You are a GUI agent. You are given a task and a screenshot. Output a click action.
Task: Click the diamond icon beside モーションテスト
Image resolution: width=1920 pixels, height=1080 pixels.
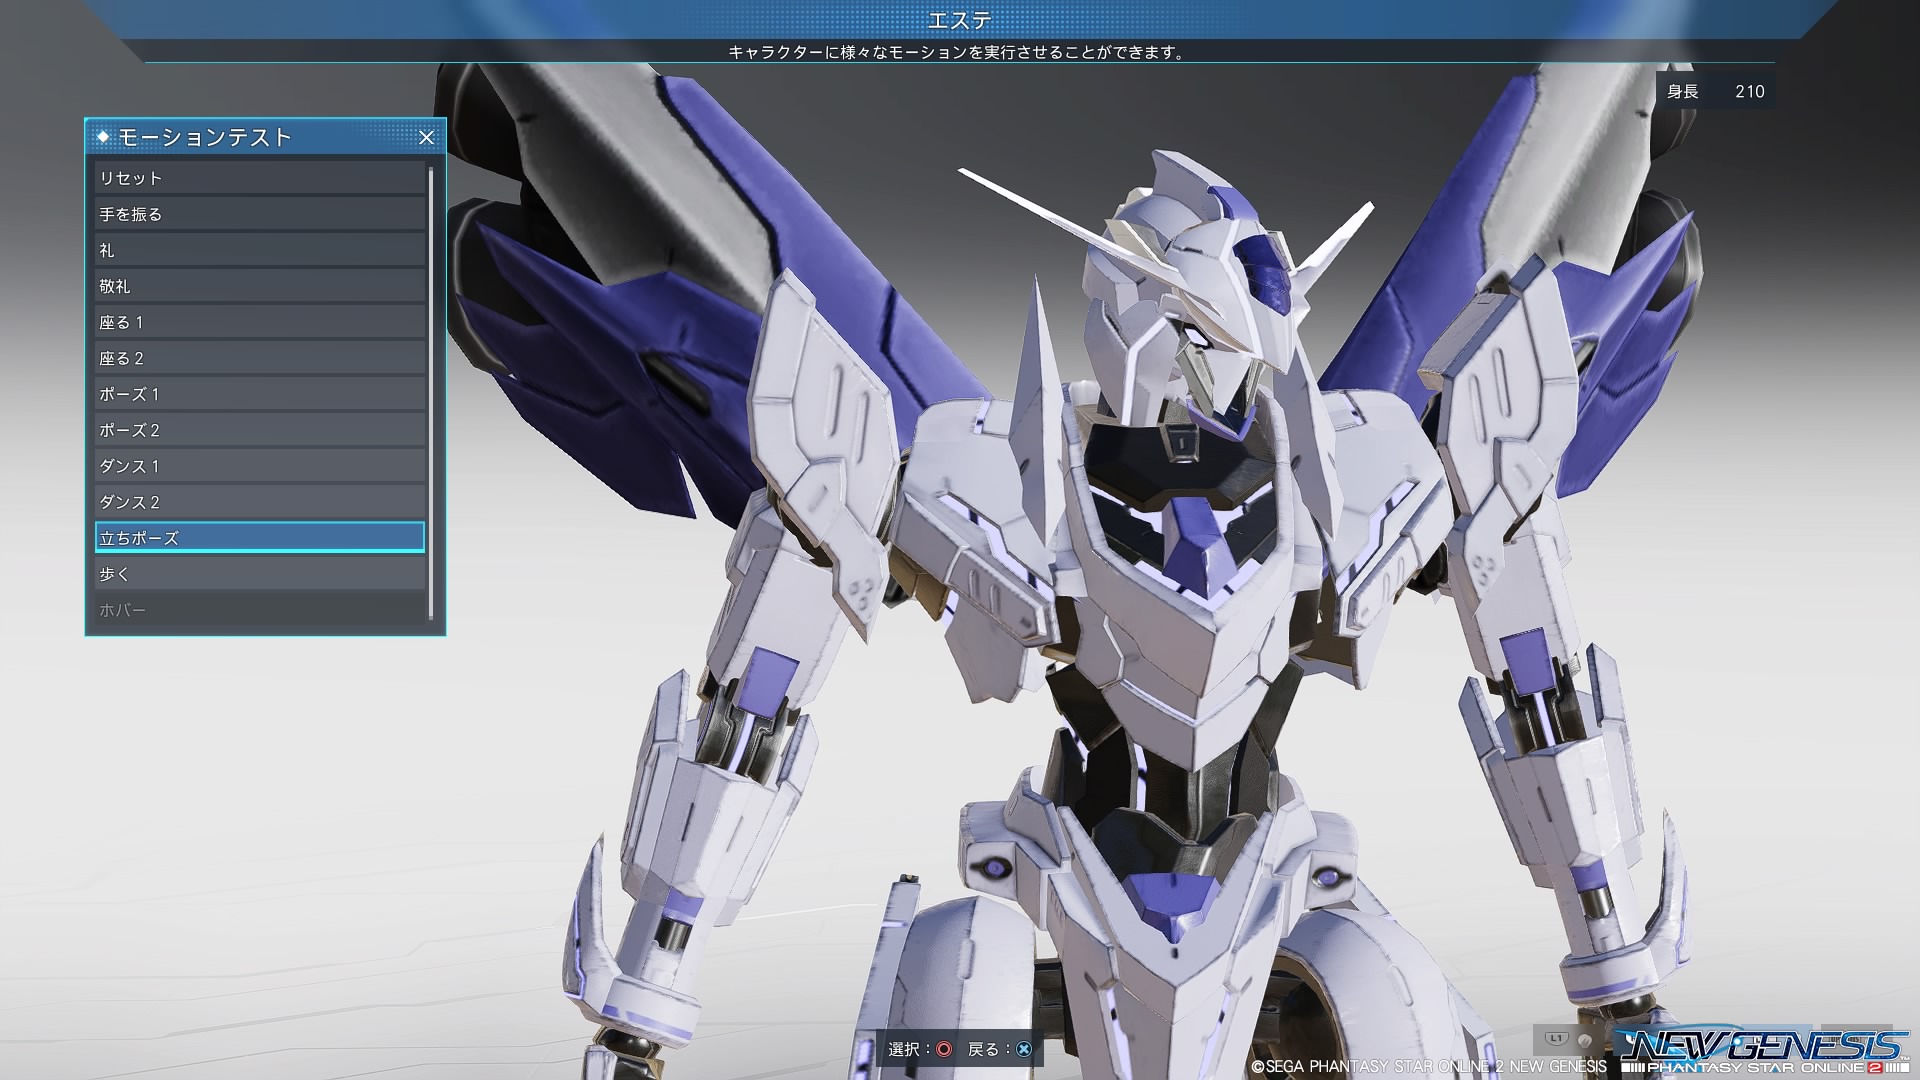[103, 136]
